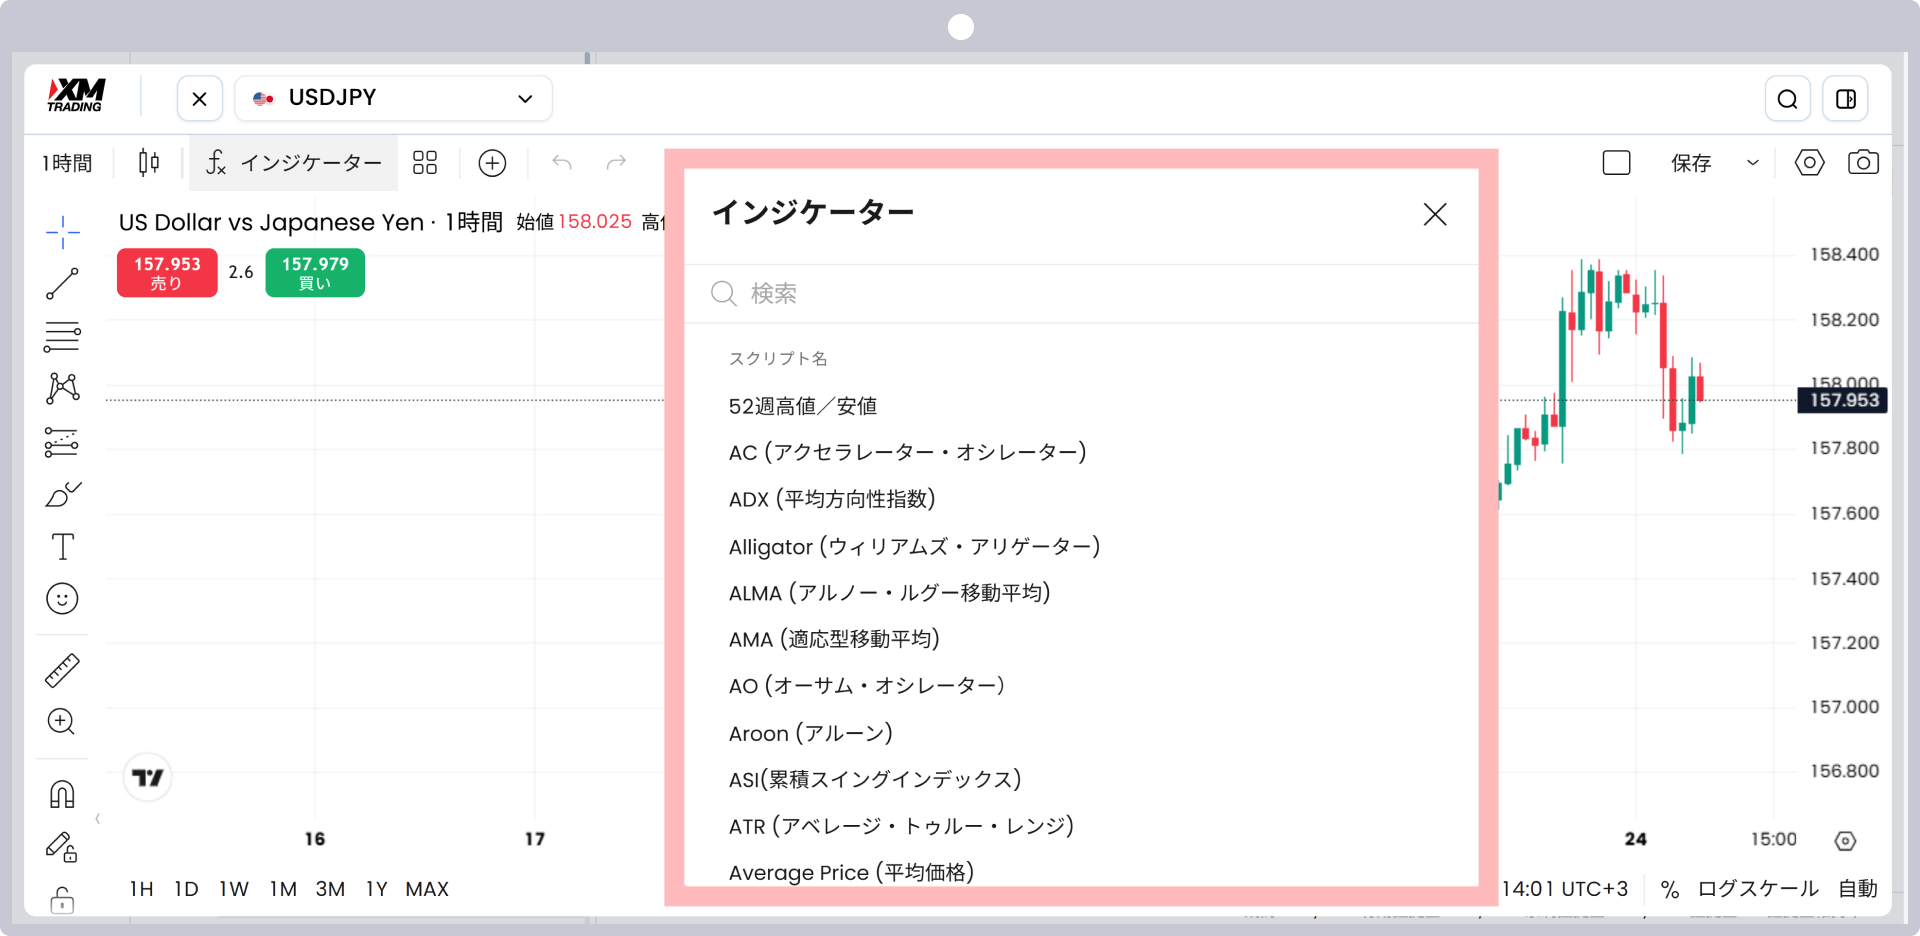Image resolution: width=1920 pixels, height=936 pixels.
Task: Take a chart snapshot with camera icon
Action: (1863, 162)
